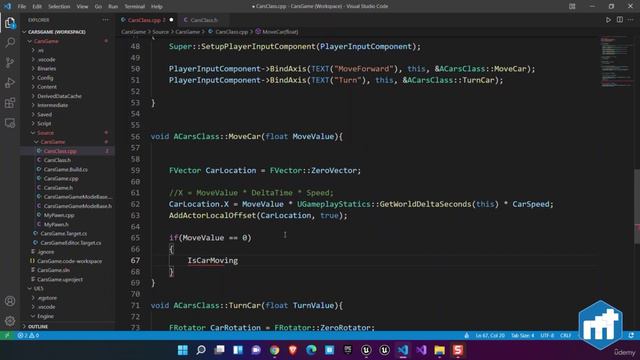Change Tab Size: 4 indentation setting

pos(522,336)
